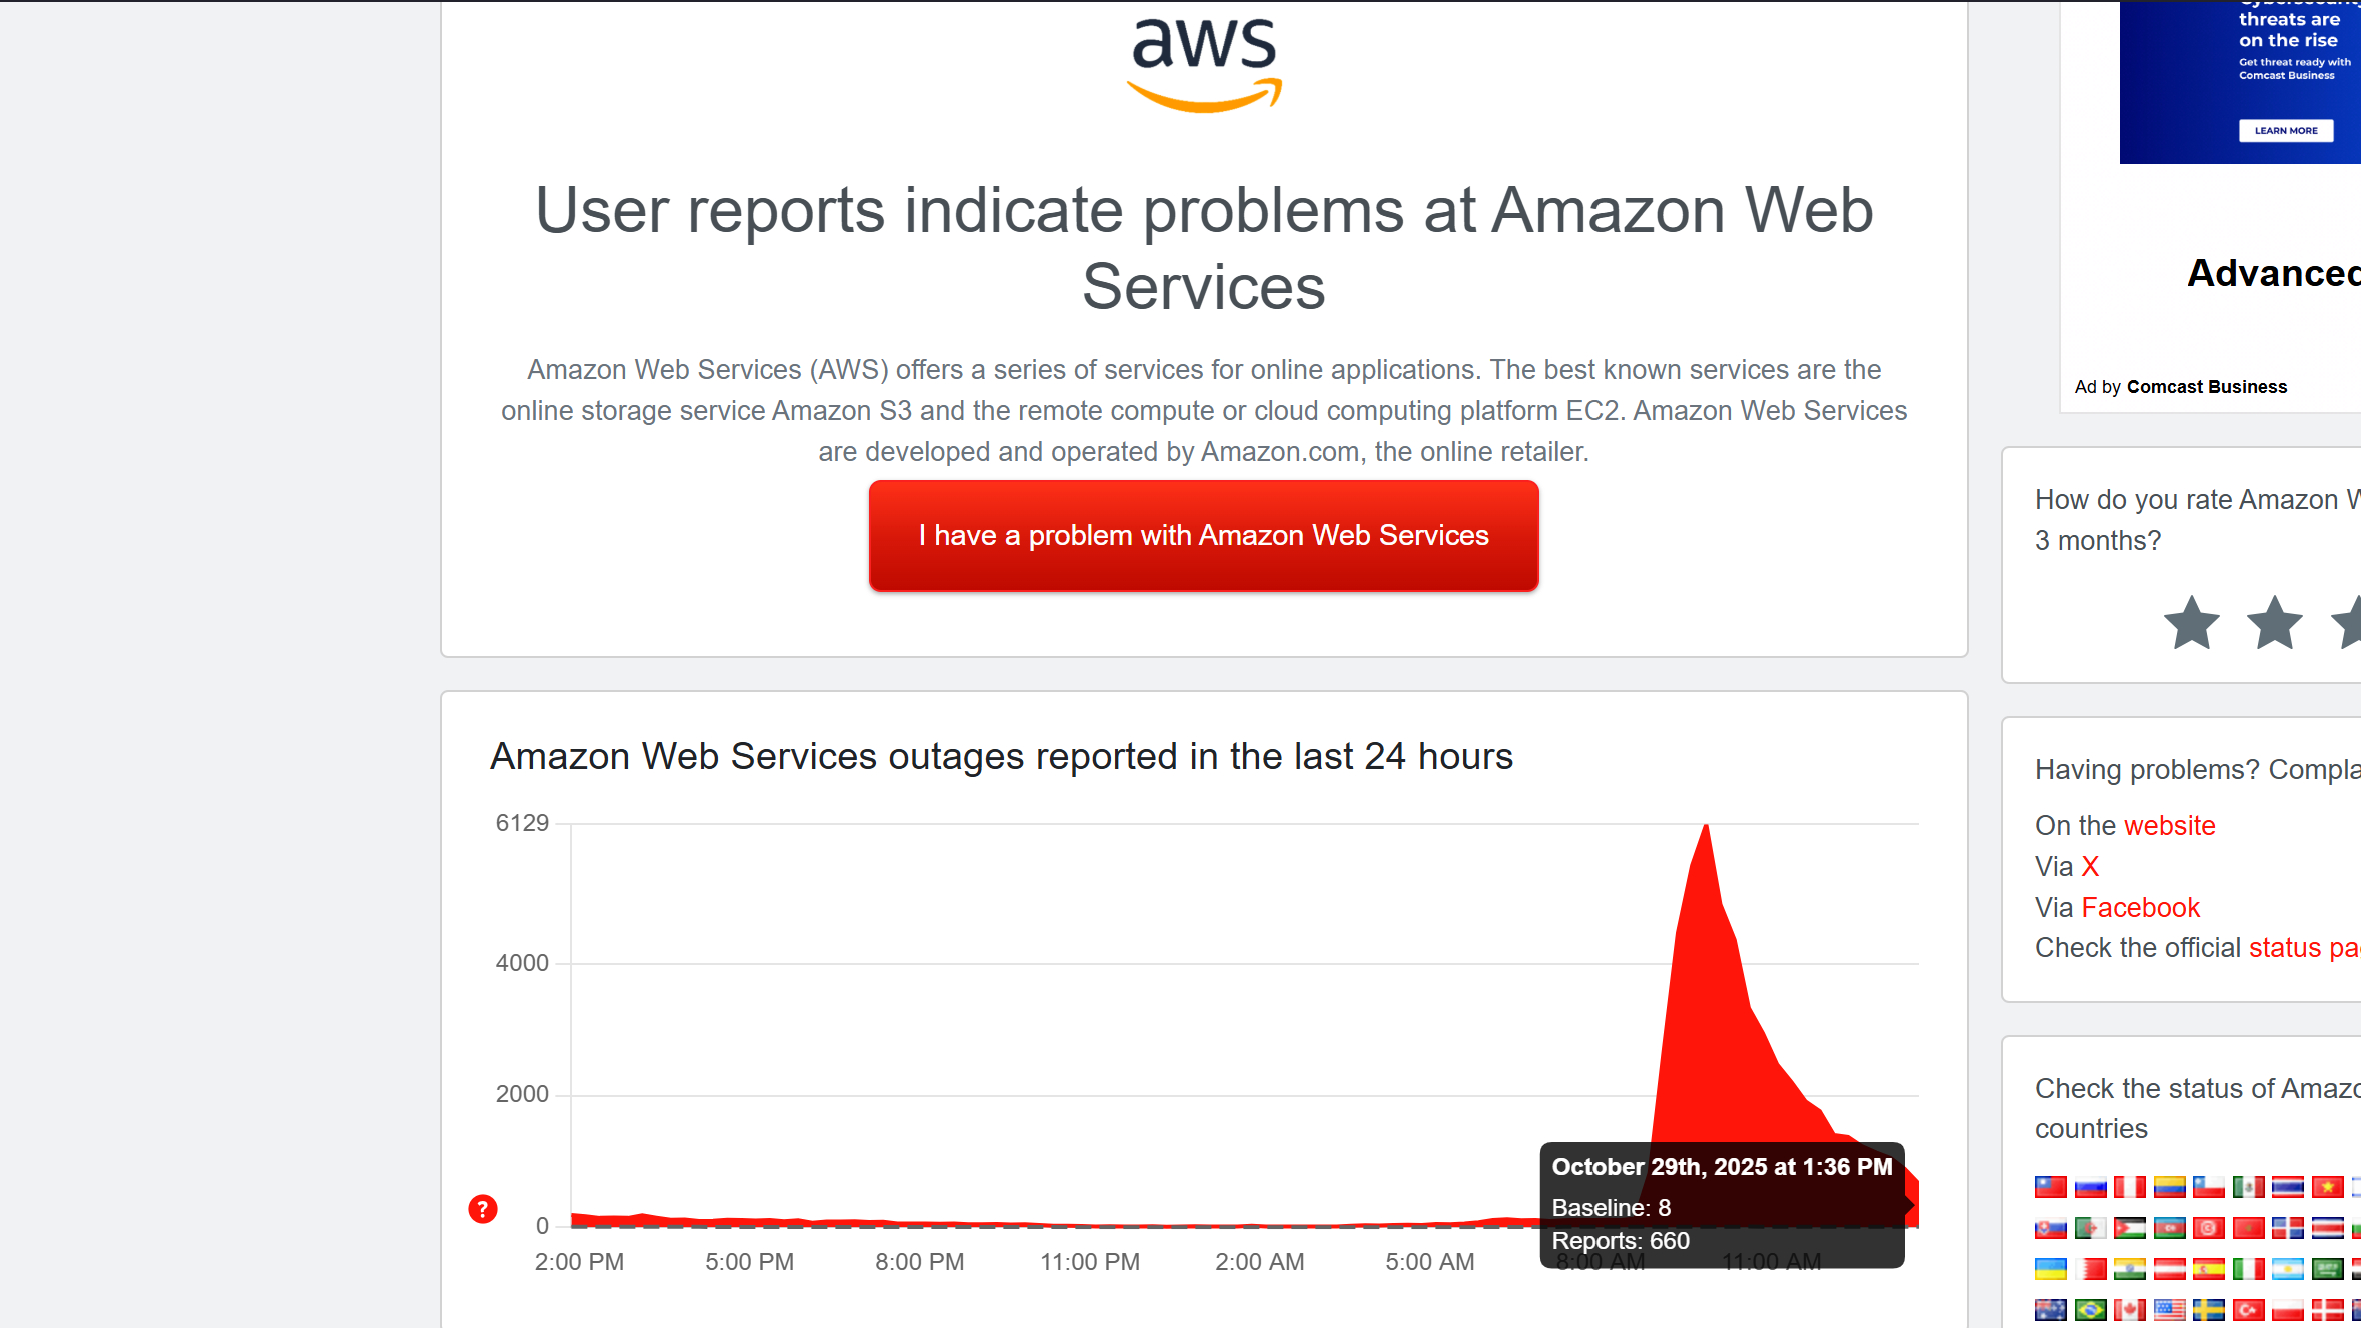Viewport: 2361px width, 1328px height.
Task: Click the Mexico flag icon
Action: coord(2249,1186)
